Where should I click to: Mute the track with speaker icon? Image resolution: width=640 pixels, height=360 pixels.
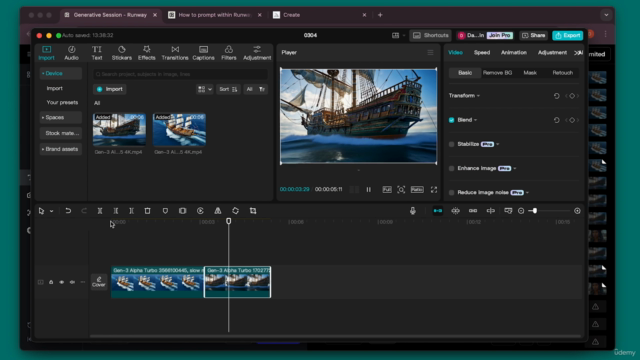click(x=72, y=282)
